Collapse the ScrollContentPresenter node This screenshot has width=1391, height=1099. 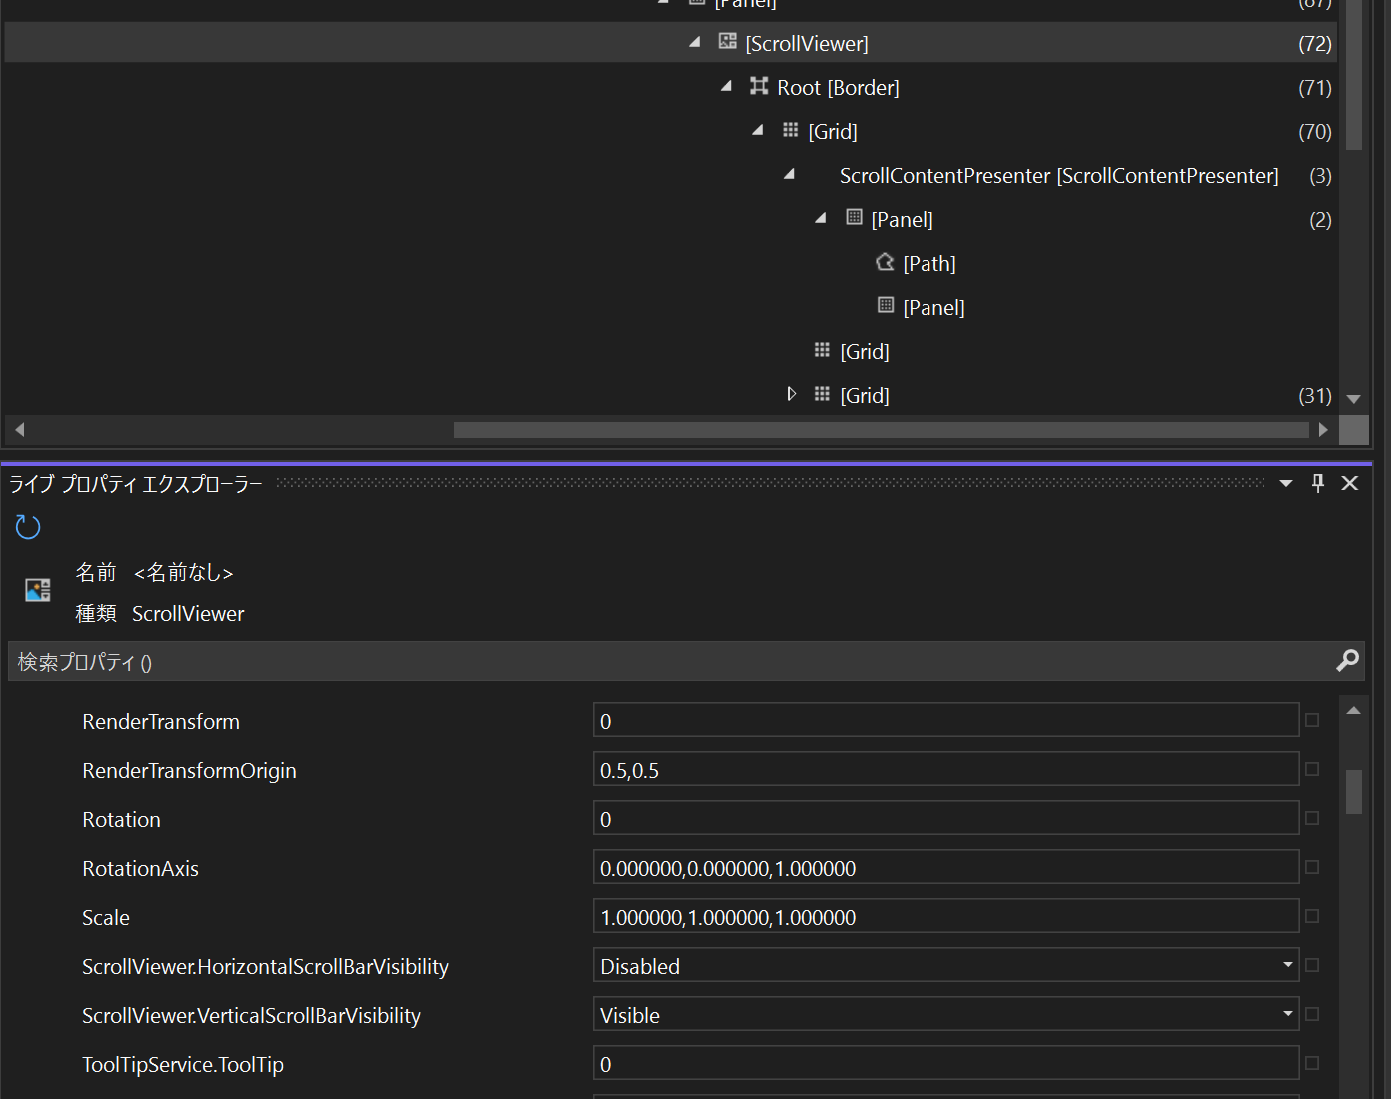[x=790, y=174]
